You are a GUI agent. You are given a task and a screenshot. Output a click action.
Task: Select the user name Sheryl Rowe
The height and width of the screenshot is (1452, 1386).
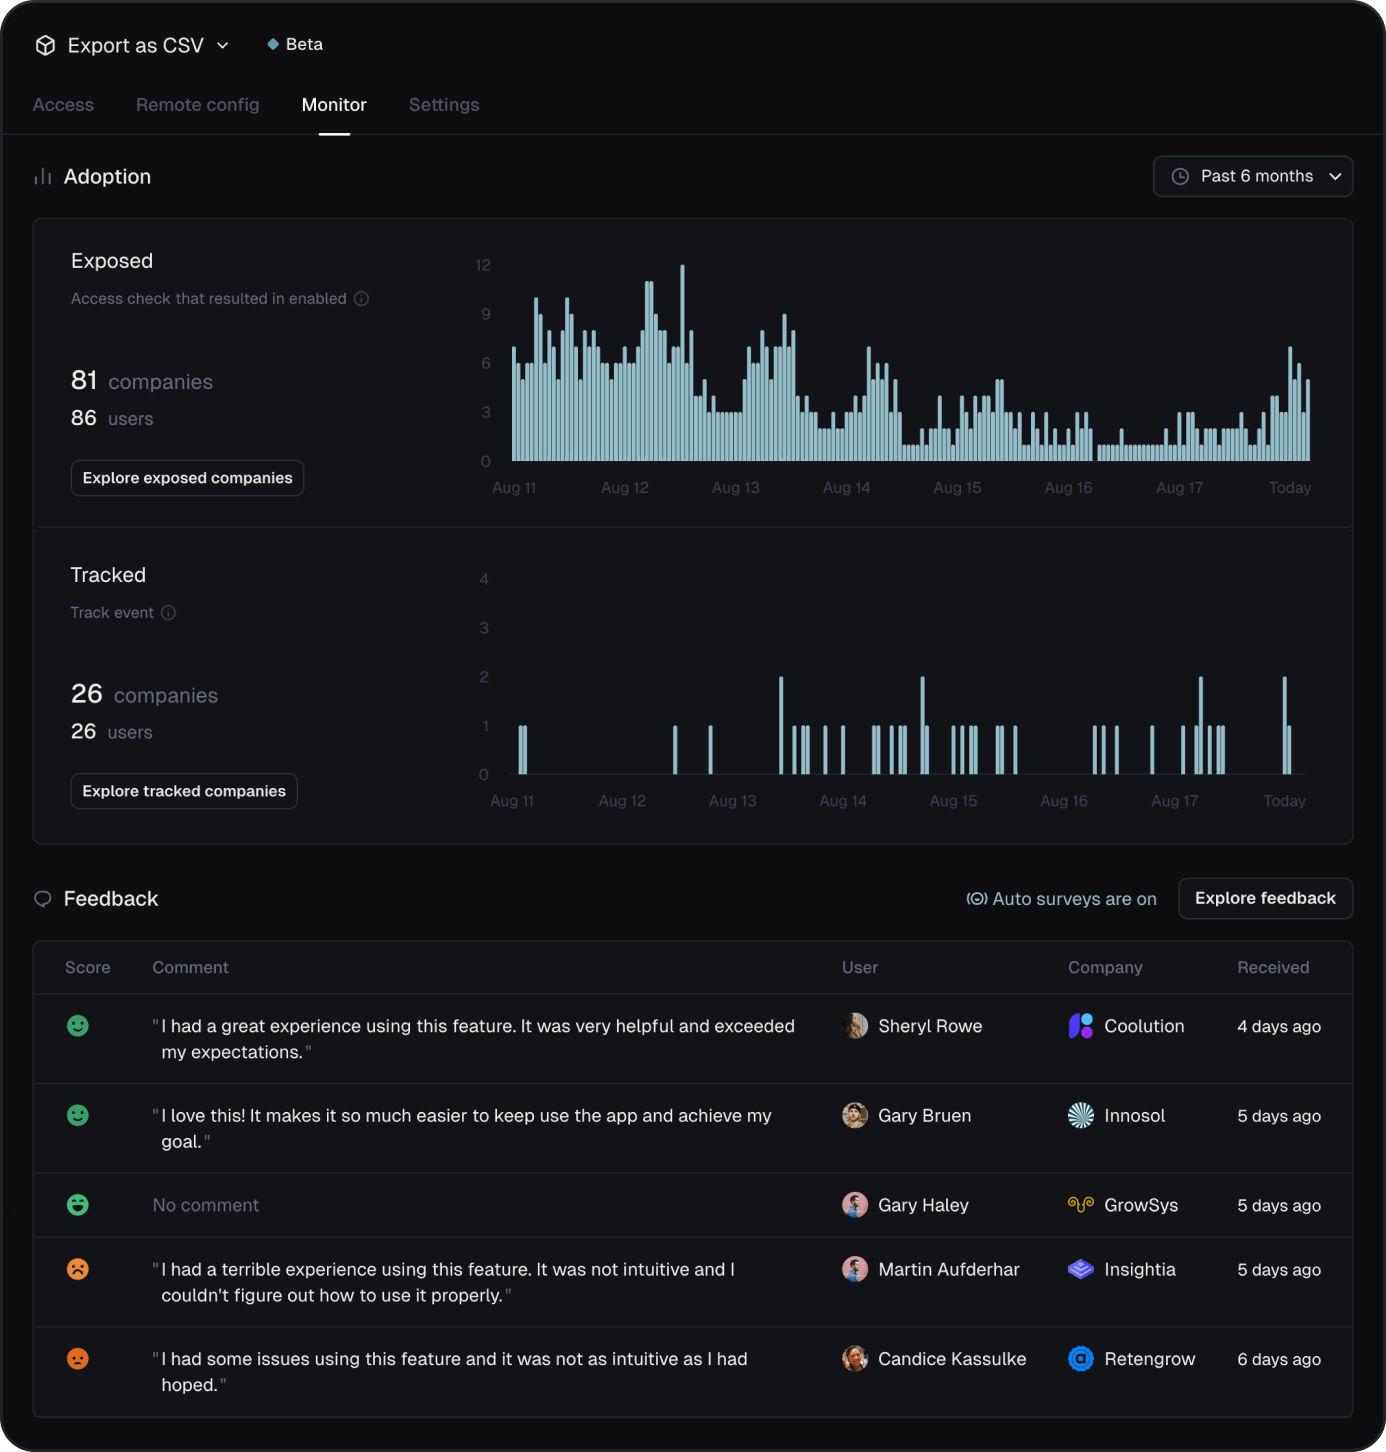(x=930, y=1026)
